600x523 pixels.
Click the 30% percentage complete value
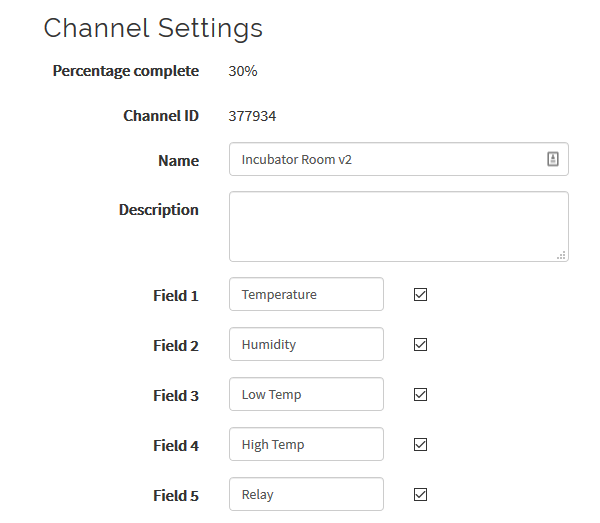pyautogui.click(x=243, y=71)
